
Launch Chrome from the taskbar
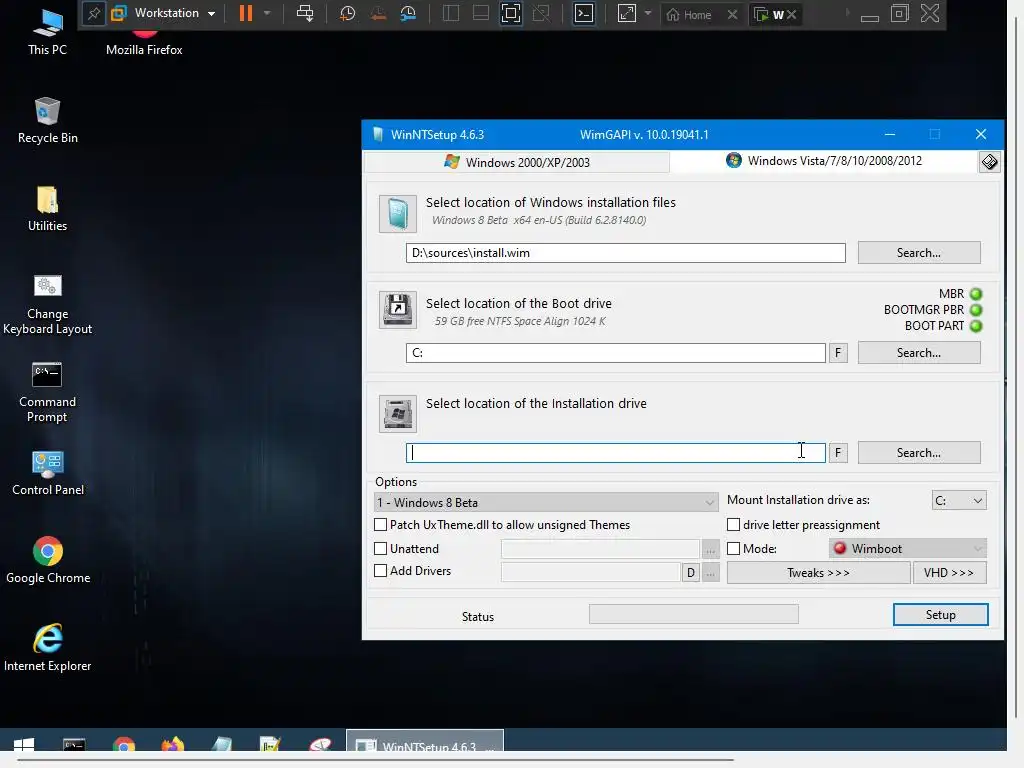[123, 746]
